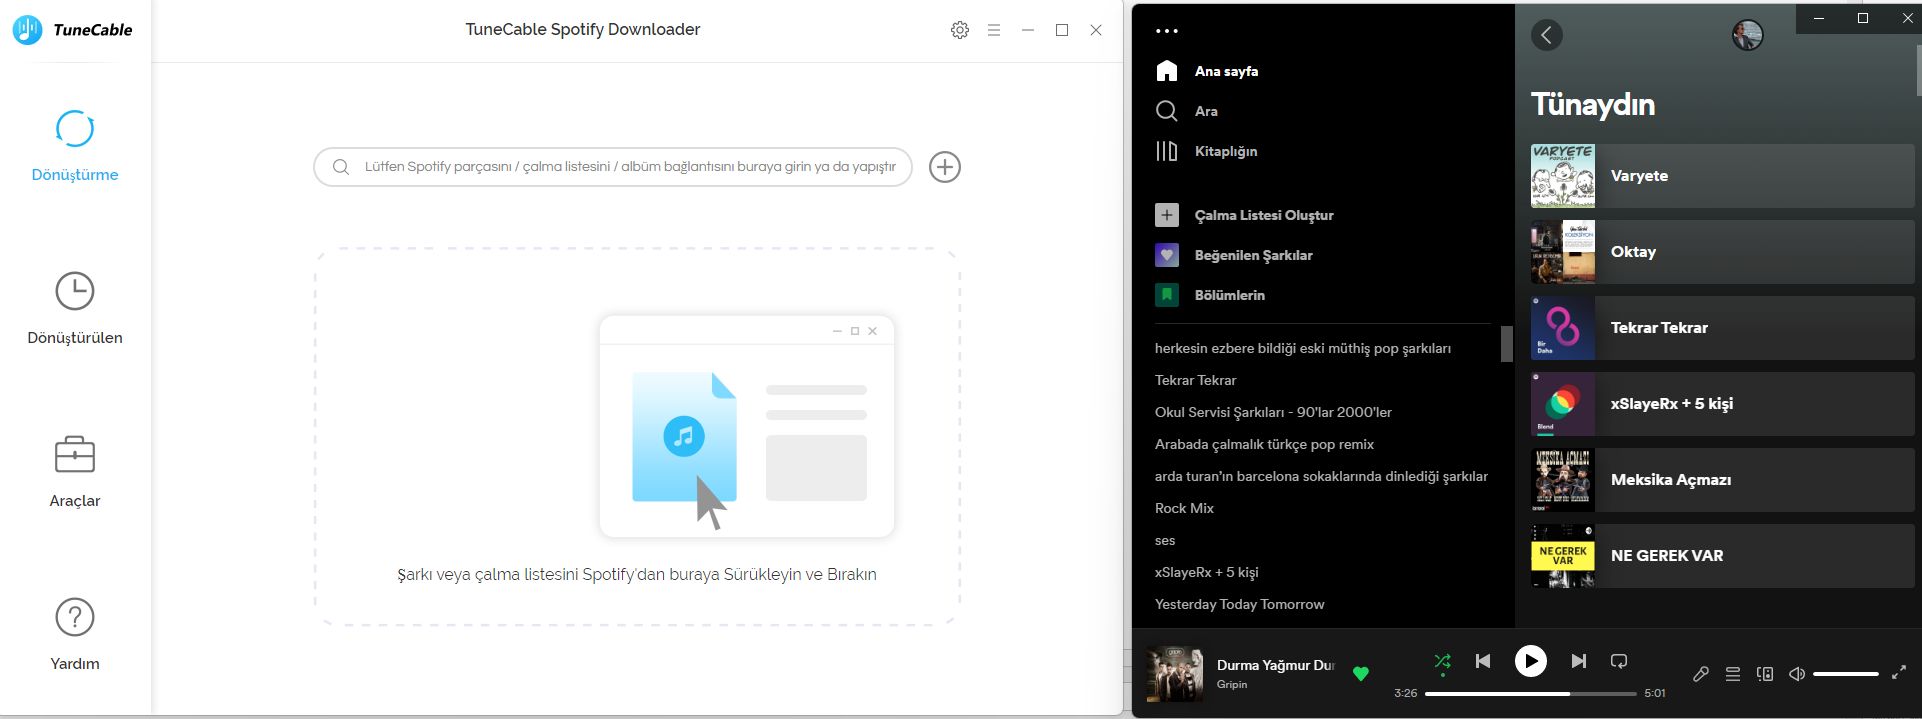The height and width of the screenshot is (719, 1922).
Task: Click the TuneCable logo
Action: click(72, 30)
